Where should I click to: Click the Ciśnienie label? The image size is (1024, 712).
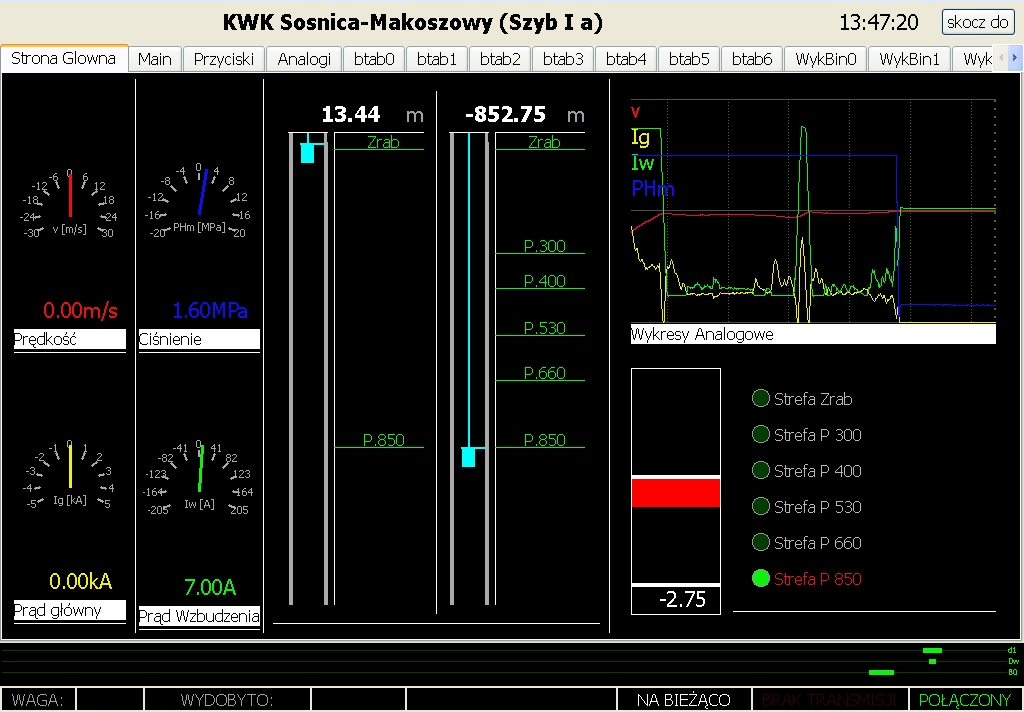pos(199,339)
